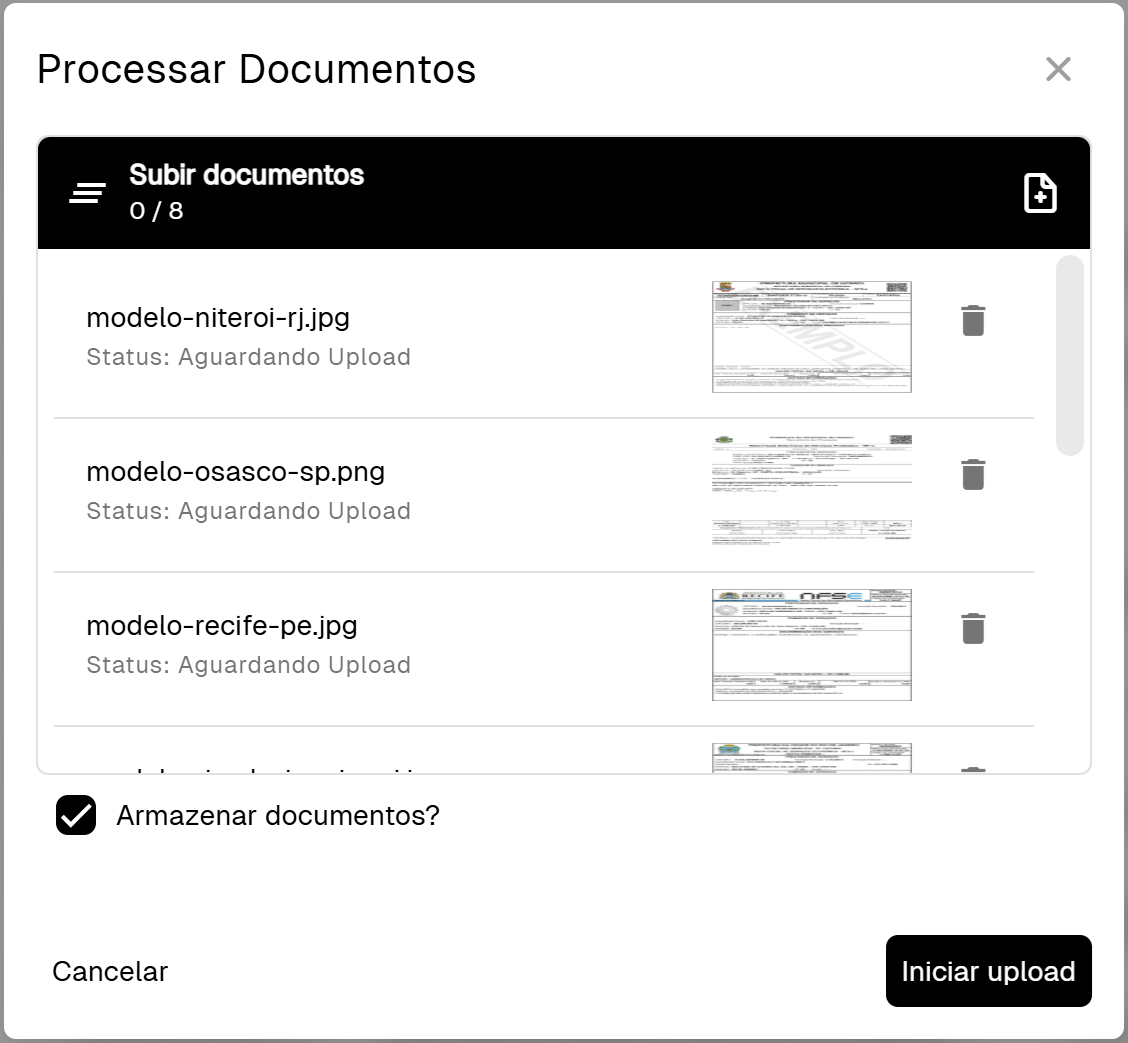Uncheck the Armazenar documentos checkbox
1128x1043 pixels.
[76, 815]
